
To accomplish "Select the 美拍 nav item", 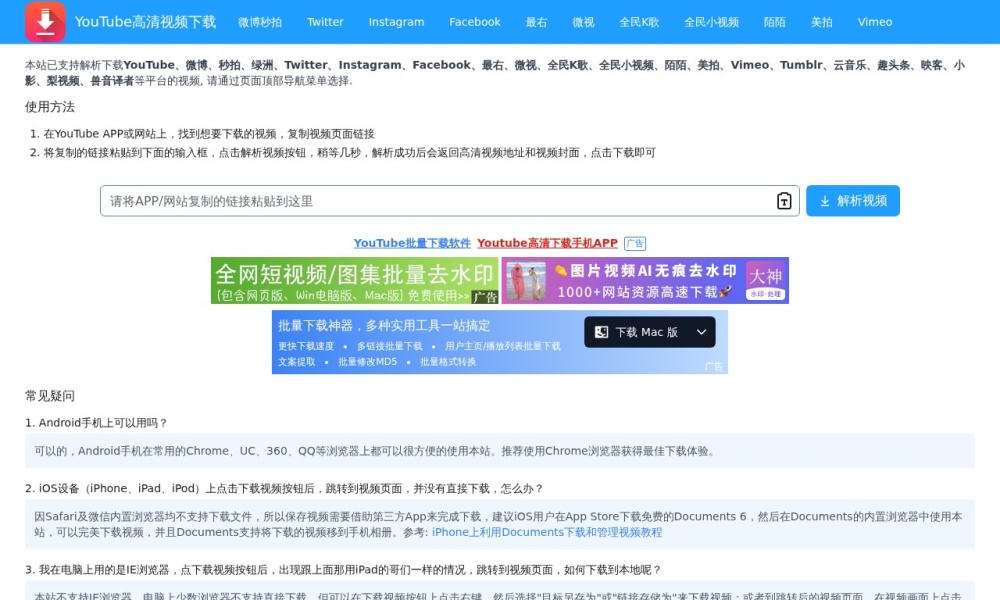I will (x=821, y=22).
